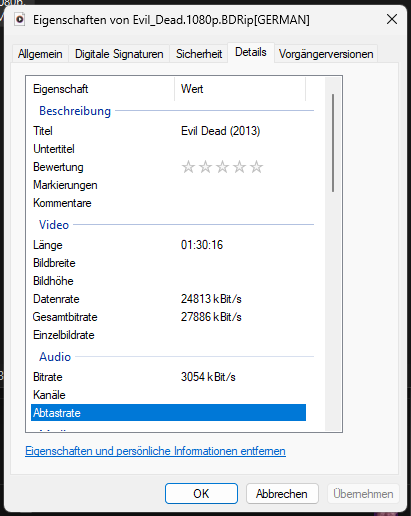Select the highlighted Abtastrate row
This screenshot has width=411, height=516.
click(x=168, y=413)
